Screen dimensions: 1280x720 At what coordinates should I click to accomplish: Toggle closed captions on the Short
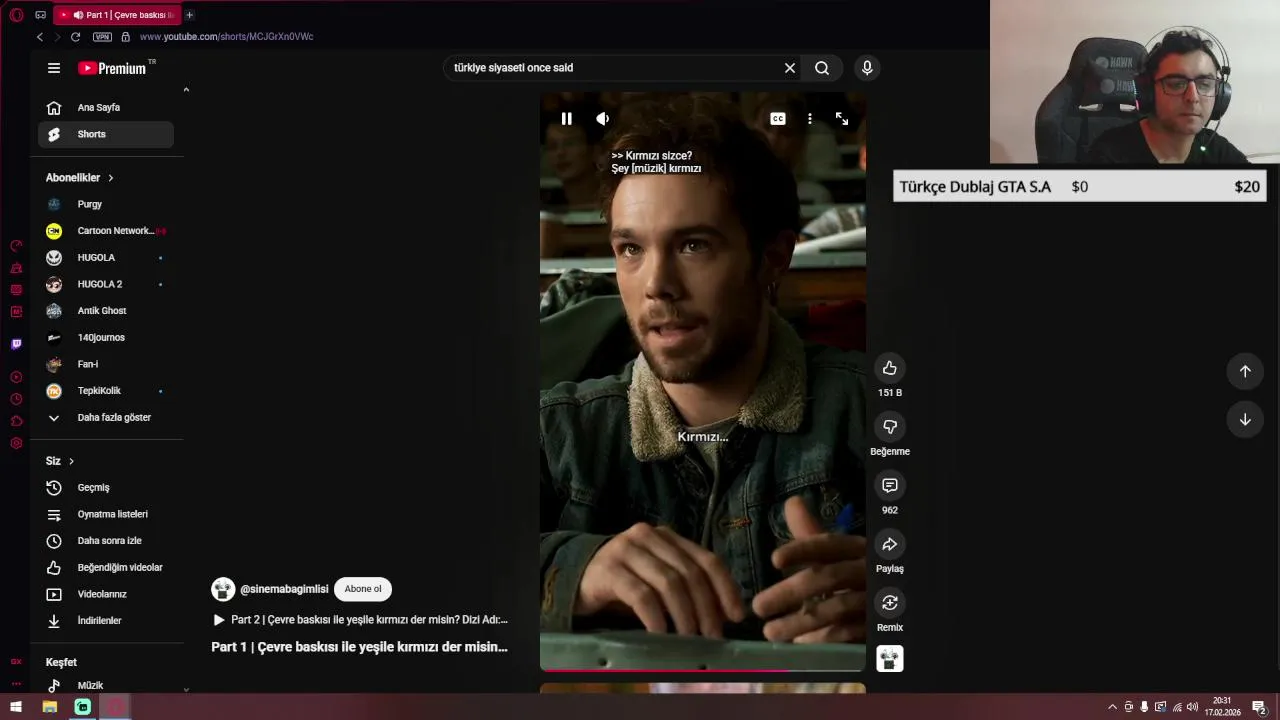pos(778,118)
